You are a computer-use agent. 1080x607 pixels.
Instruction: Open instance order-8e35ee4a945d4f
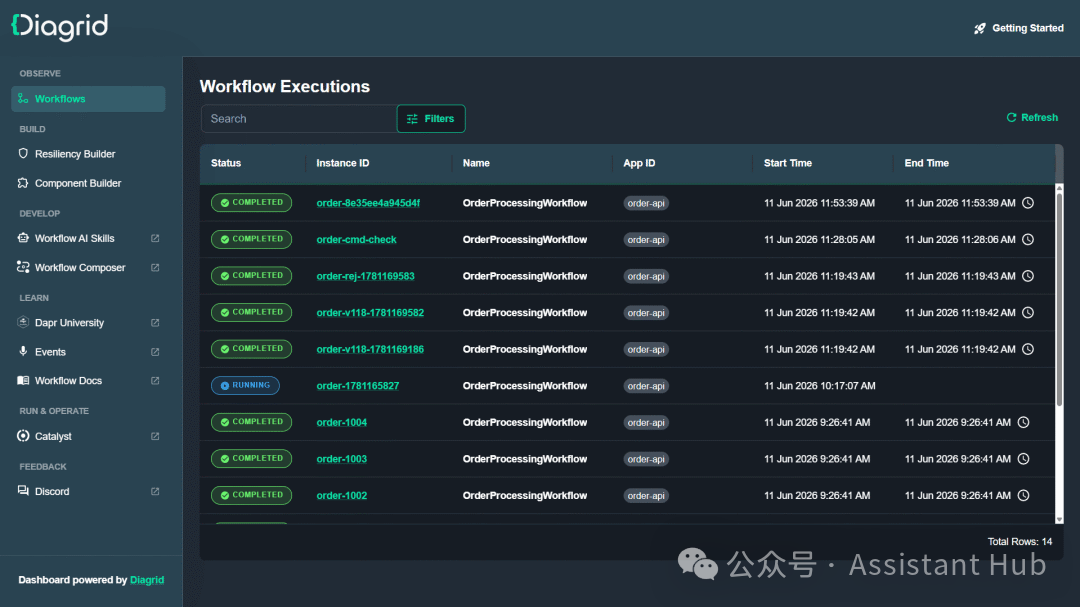(368, 203)
